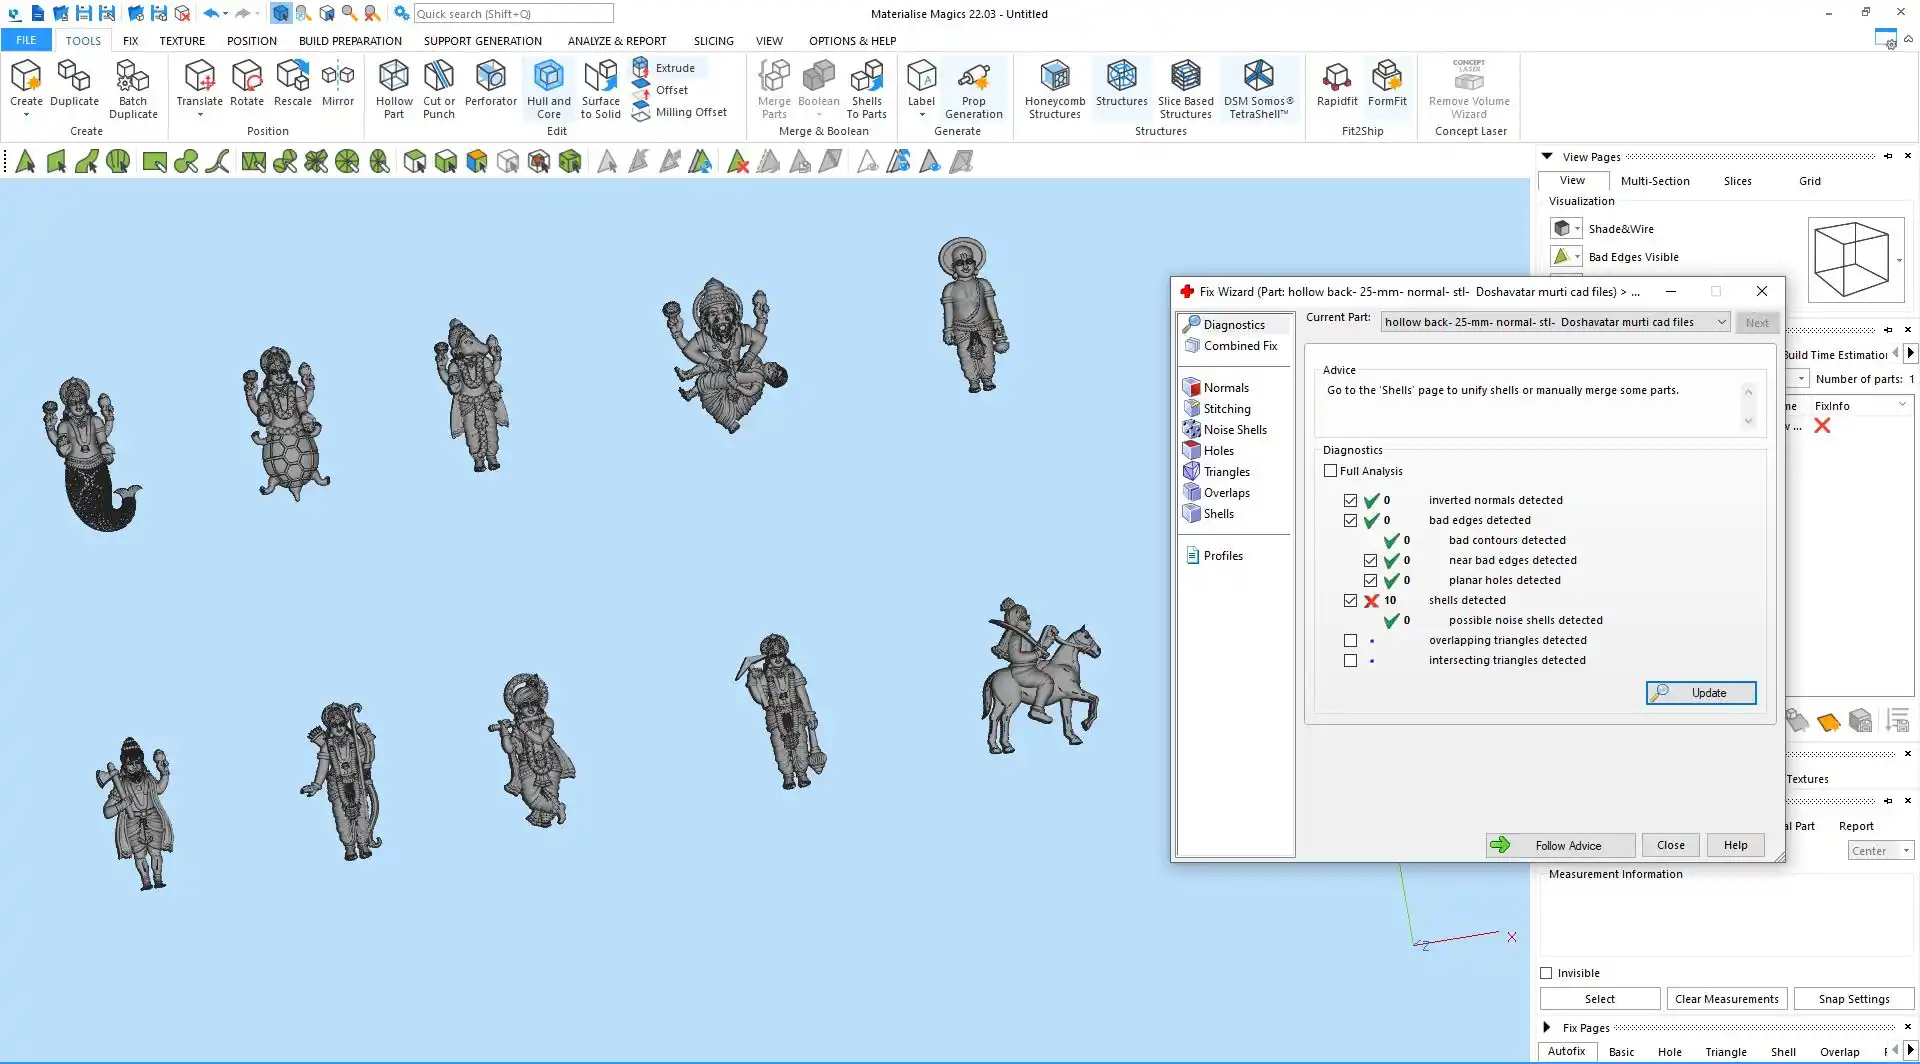Click the Hull and Core icon
The height and width of the screenshot is (1064, 1920).
coord(548,88)
